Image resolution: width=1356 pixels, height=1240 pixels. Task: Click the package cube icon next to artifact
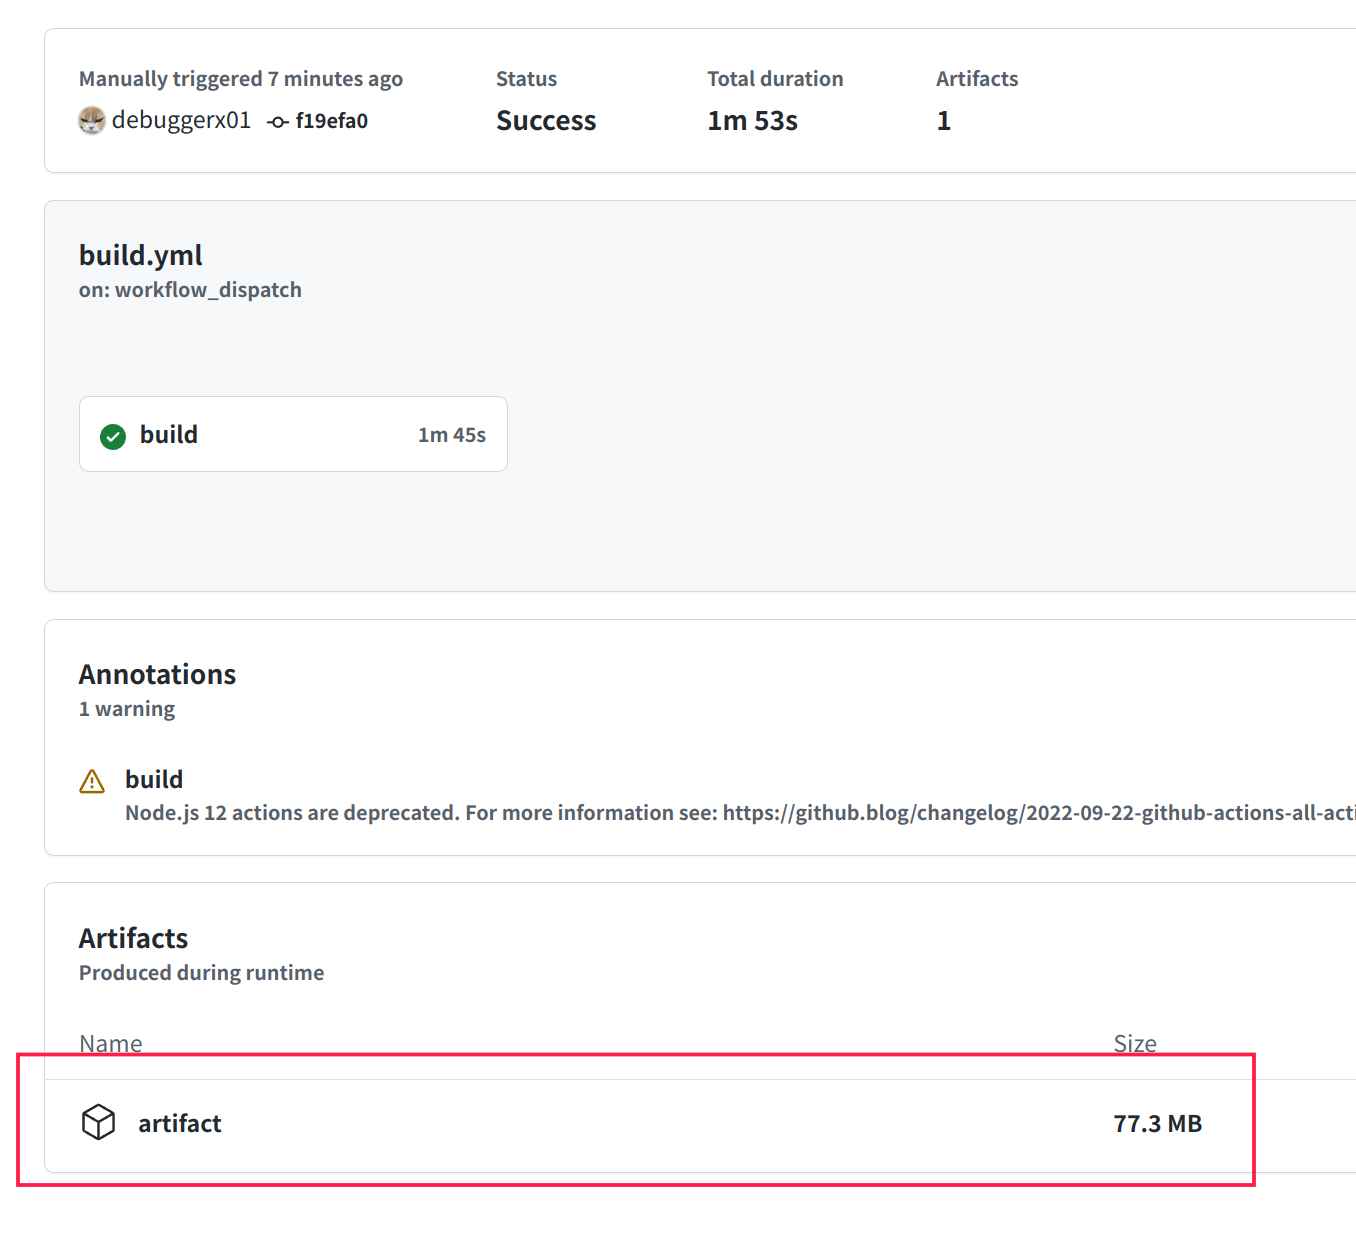(99, 1122)
